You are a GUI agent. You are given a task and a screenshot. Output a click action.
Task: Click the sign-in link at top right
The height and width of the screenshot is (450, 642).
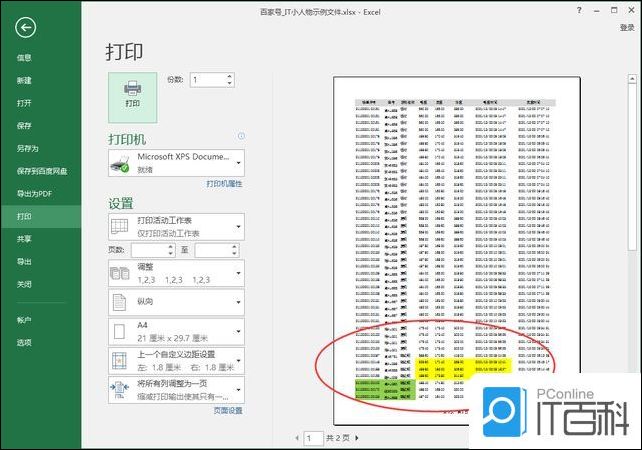627,27
